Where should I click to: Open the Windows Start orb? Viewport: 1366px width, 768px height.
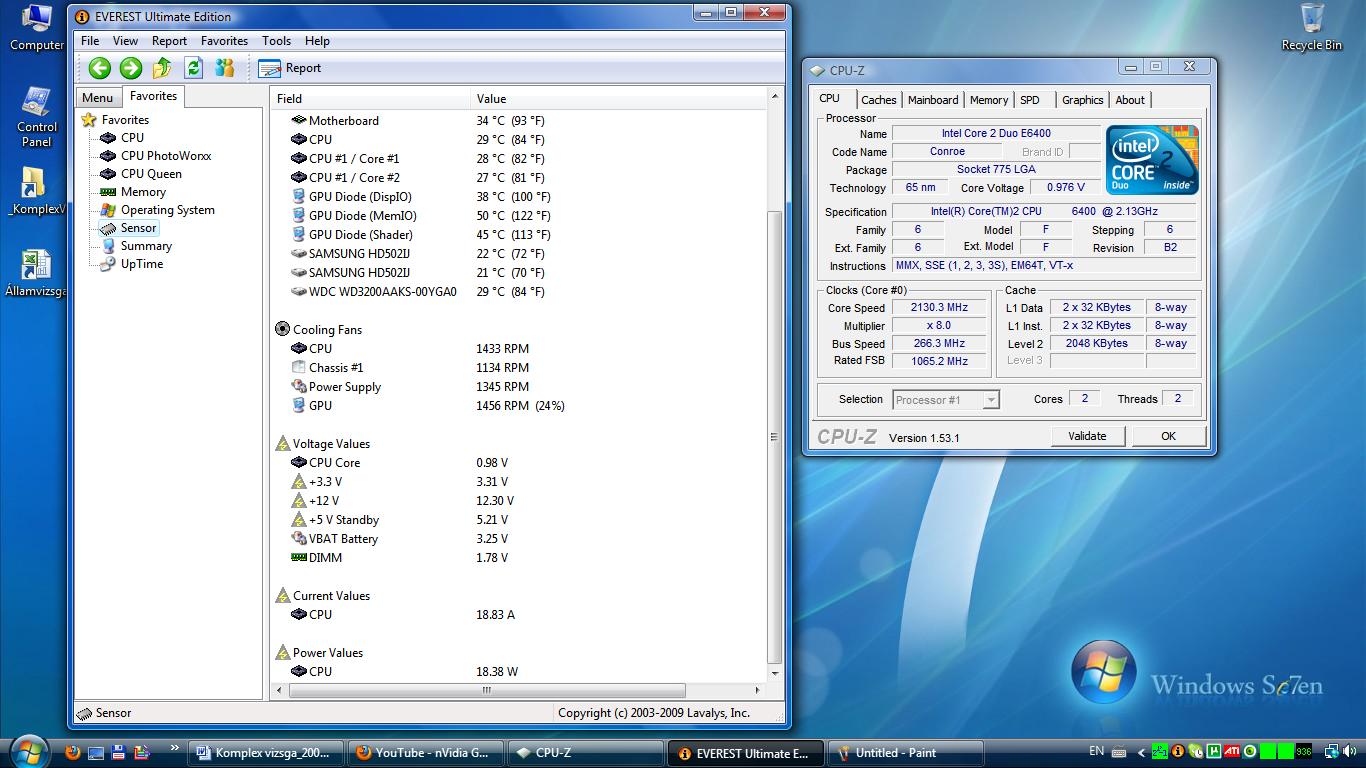click(29, 750)
